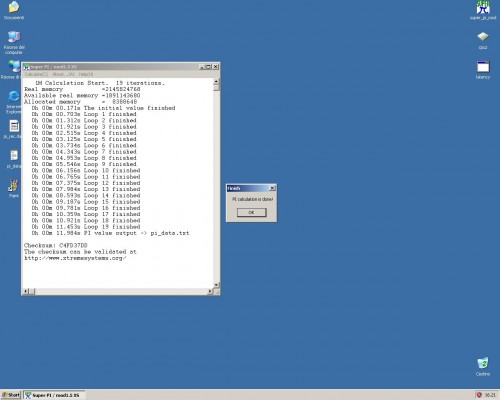The height and width of the screenshot is (400, 500).
Task: Click the 'The initial value finished' line
Action: click(x=103, y=108)
